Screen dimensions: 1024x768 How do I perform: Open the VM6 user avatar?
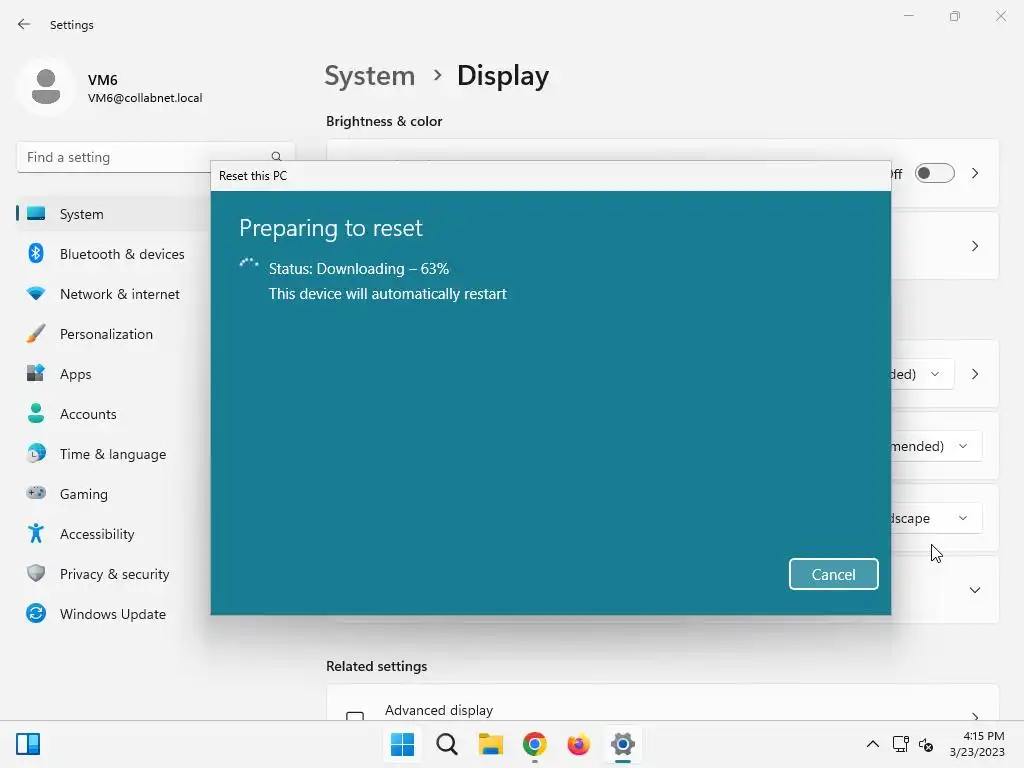click(x=46, y=86)
